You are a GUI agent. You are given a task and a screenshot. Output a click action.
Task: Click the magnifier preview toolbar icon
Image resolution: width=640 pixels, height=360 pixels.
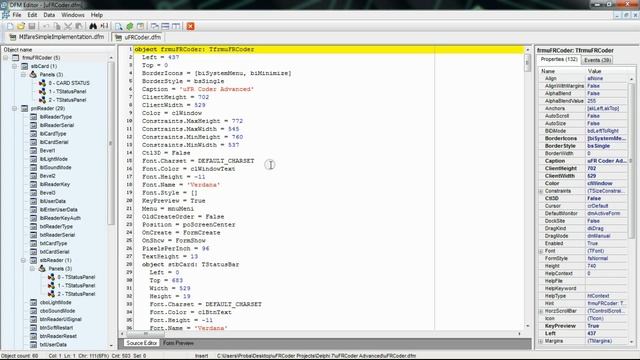pyautogui.click(x=118, y=26)
